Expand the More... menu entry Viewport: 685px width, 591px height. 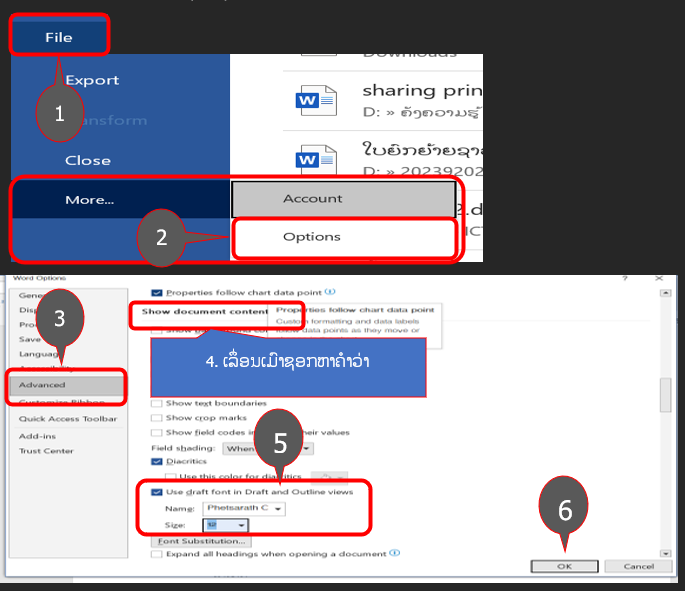click(89, 200)
